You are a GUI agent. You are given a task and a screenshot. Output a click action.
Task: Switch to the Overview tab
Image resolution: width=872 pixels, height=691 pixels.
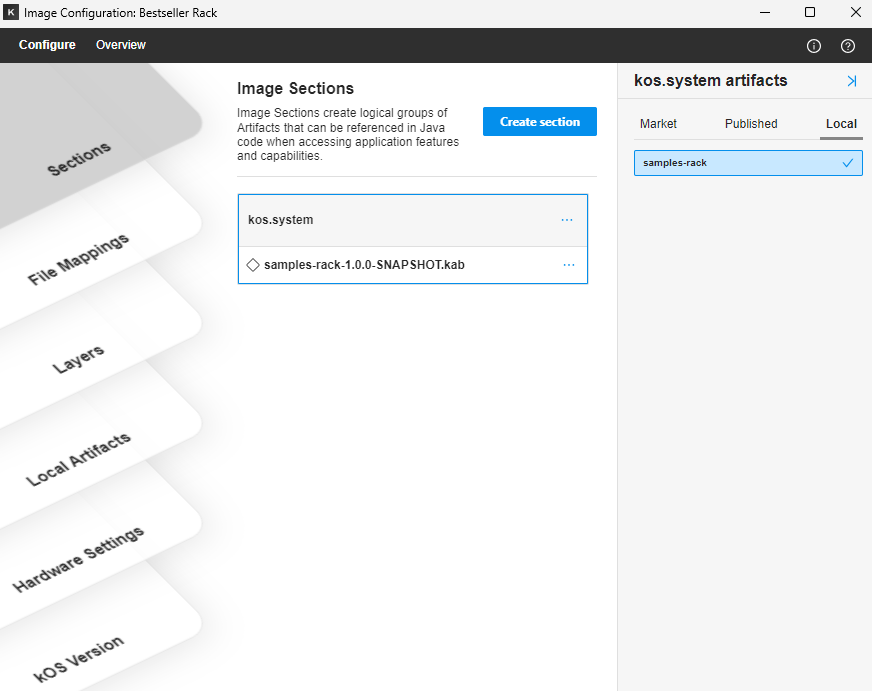coord(121,45)
